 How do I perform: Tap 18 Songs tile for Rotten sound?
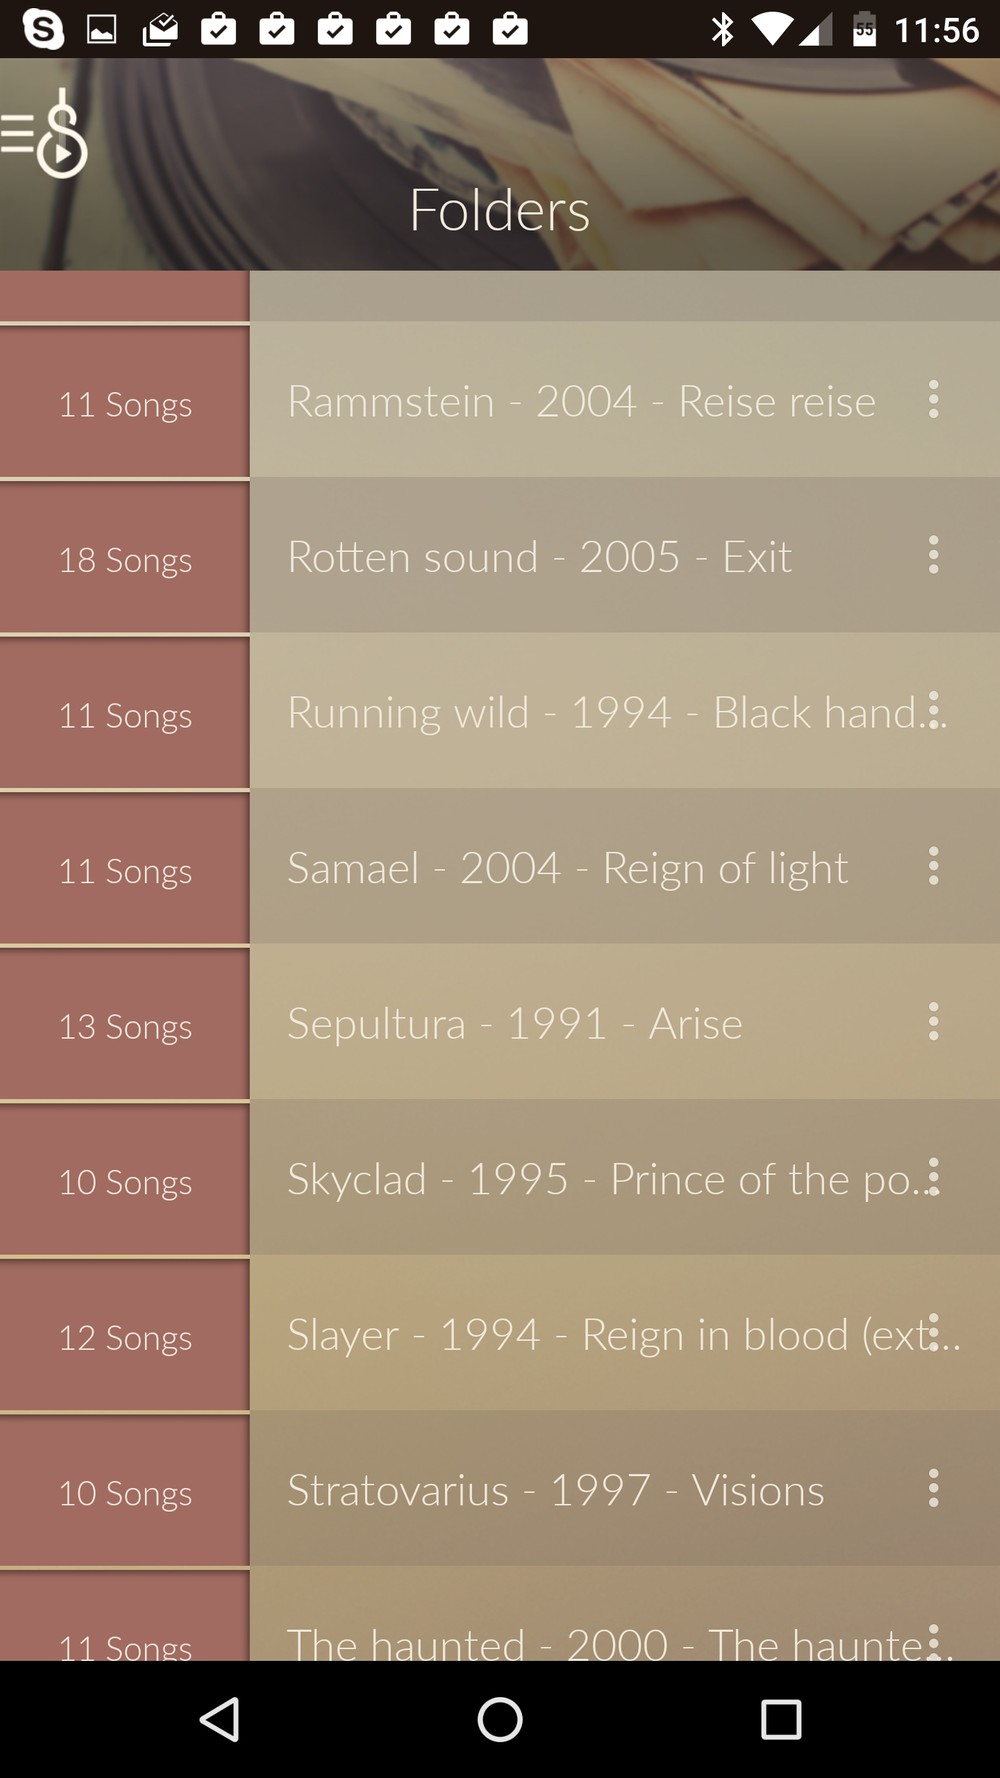click(x=125, y=559)
